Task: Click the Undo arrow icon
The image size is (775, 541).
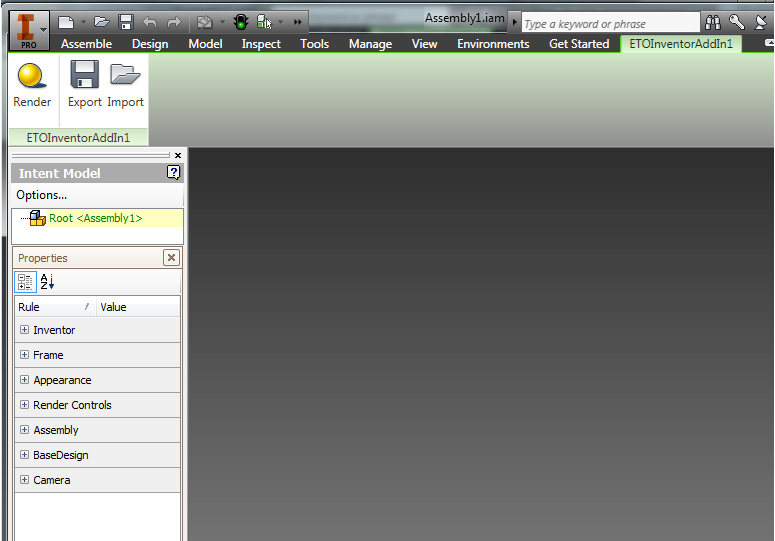Action: click(x=149, y=22)
